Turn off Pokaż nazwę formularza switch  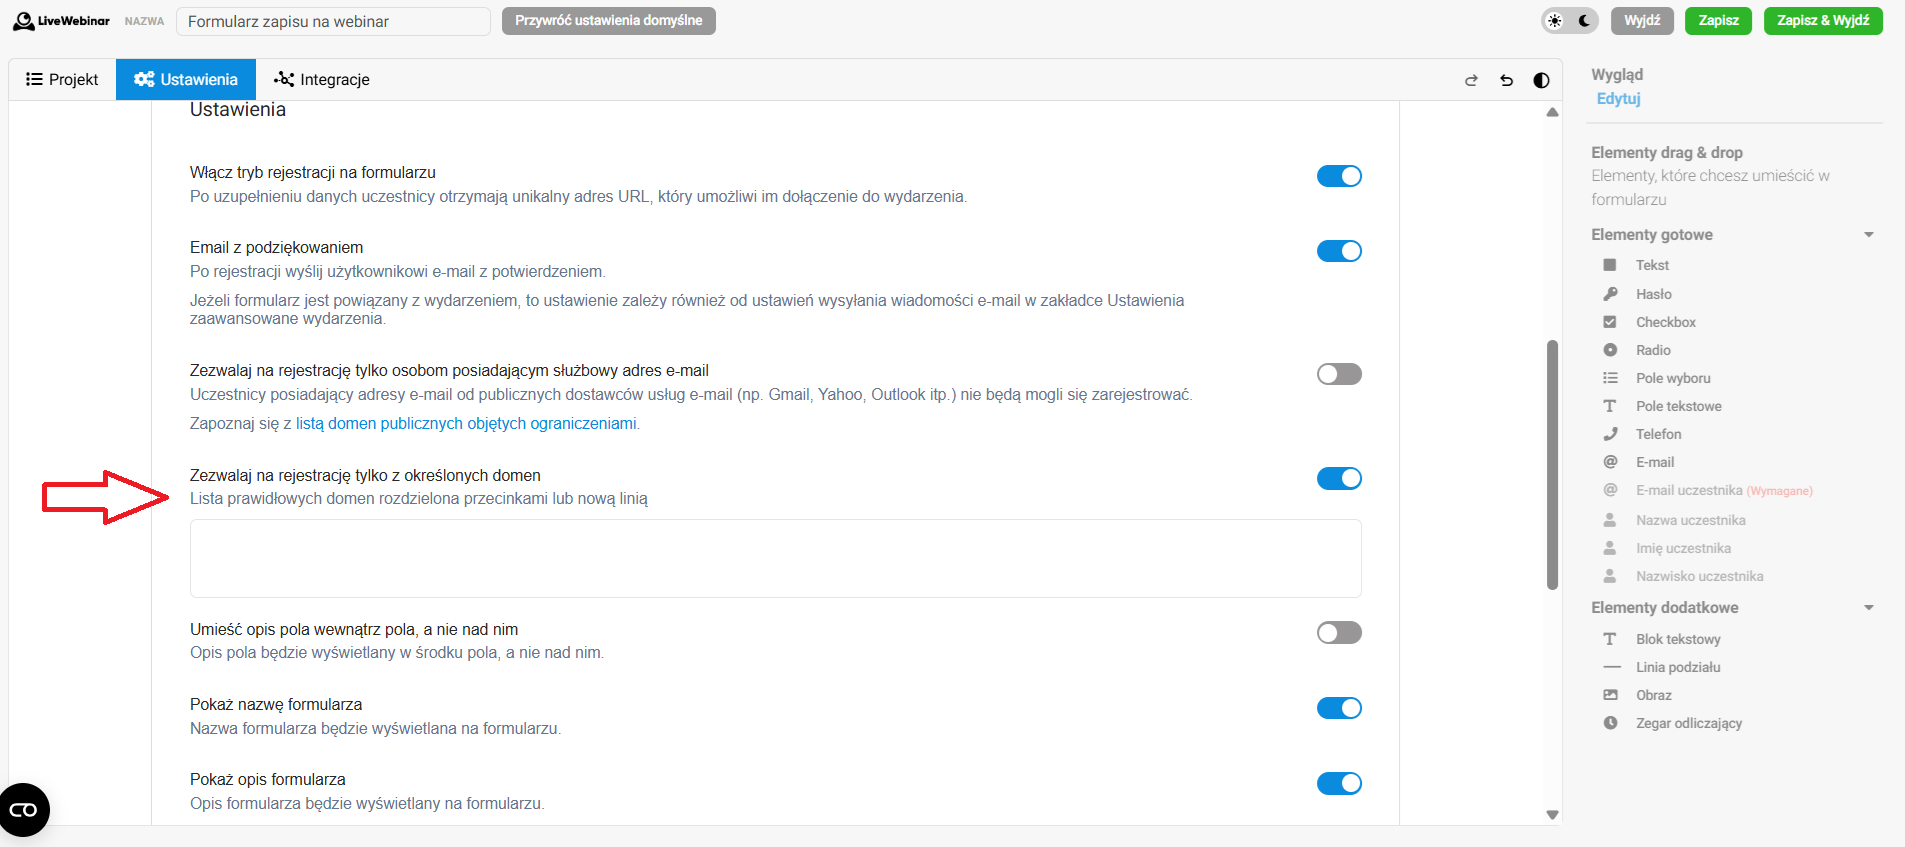pos(1339,708)
